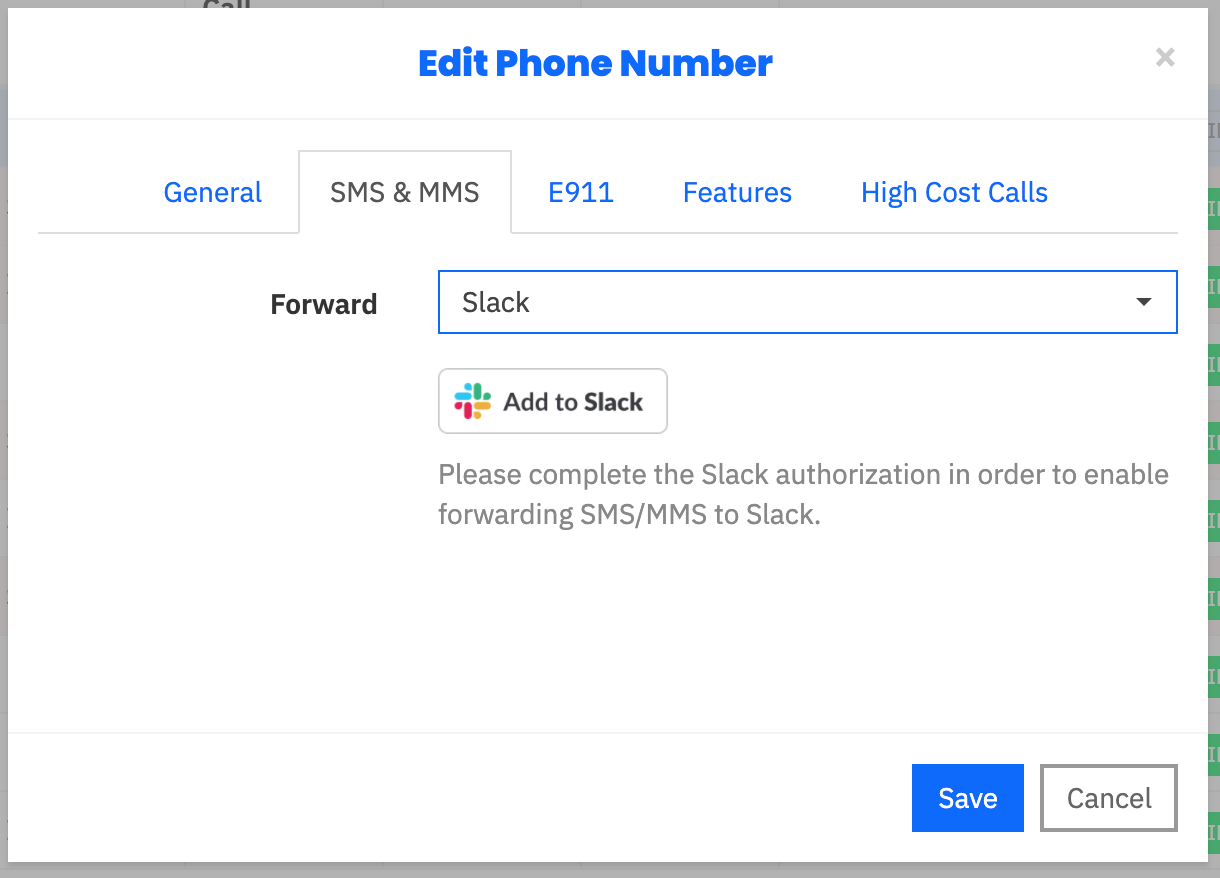Click the Forward field label
1220x878 pixels.
[x=324, y=304]
